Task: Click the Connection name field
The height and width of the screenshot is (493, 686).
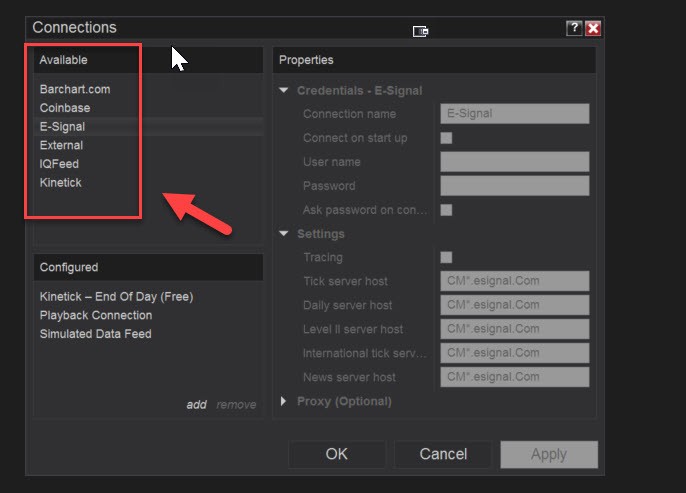Action: click(514, 114)
